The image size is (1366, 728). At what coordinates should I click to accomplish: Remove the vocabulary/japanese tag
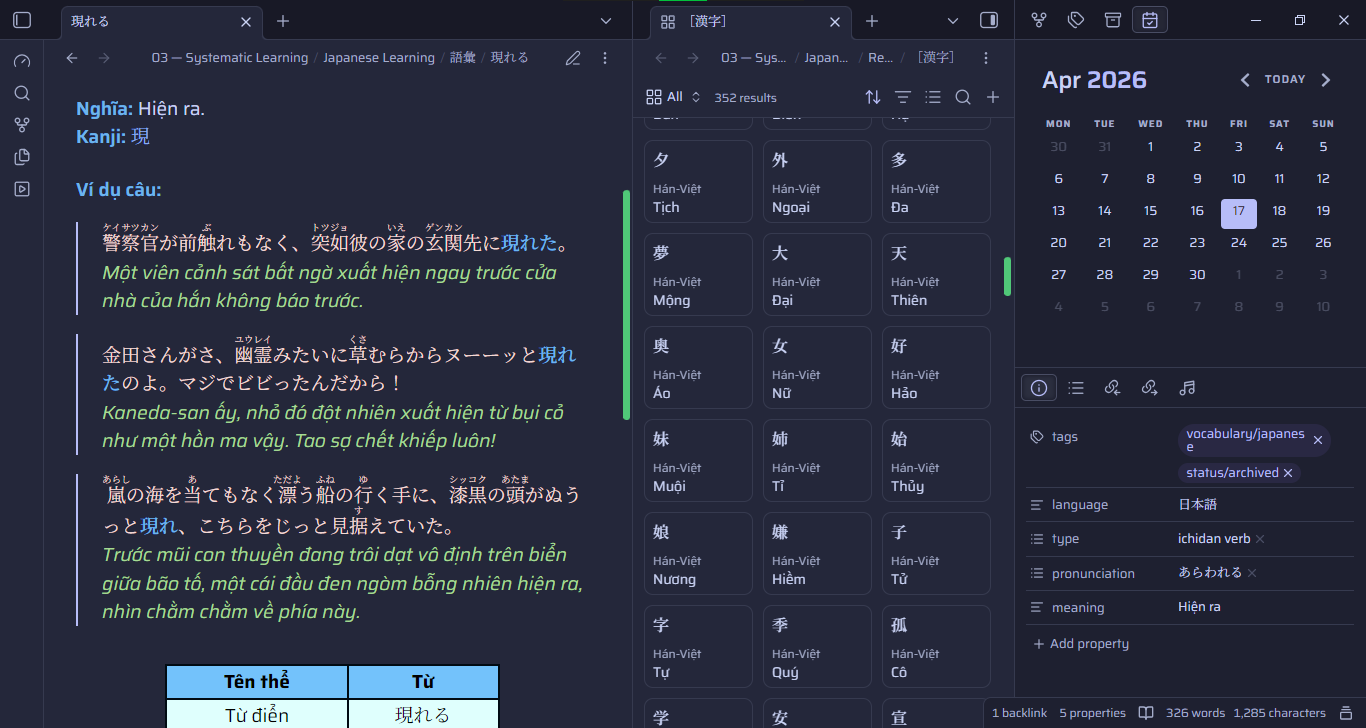[x=1318, y=440]
